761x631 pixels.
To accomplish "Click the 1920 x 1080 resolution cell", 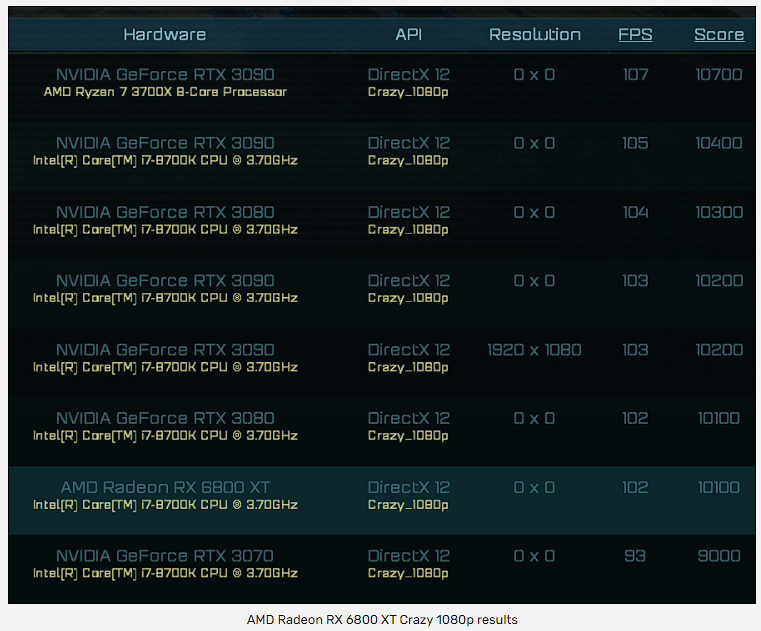I will click(534, 350).
